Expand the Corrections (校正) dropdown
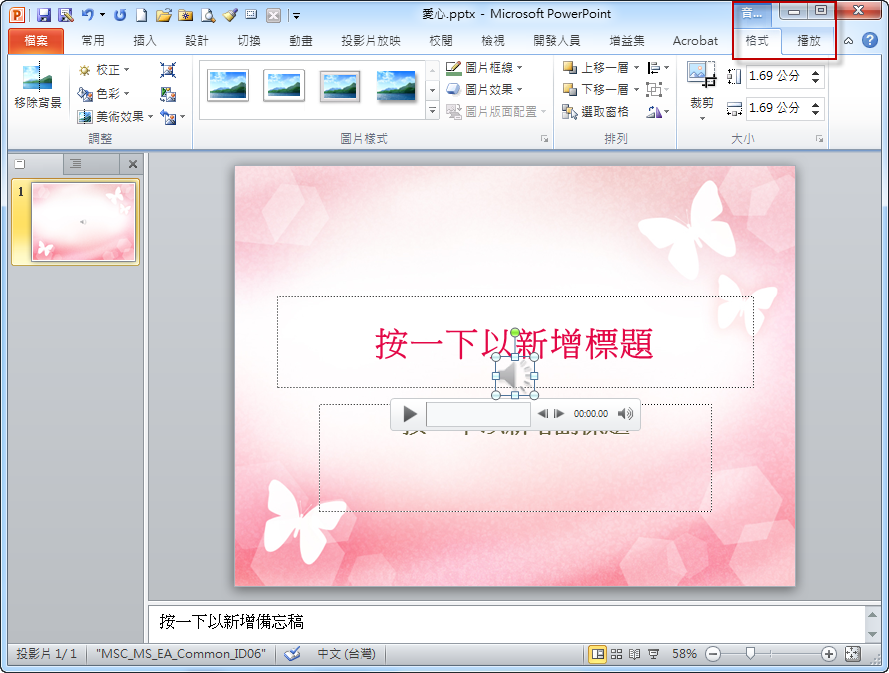This screenshot has width=889, height=673. (x=104, y=70)
